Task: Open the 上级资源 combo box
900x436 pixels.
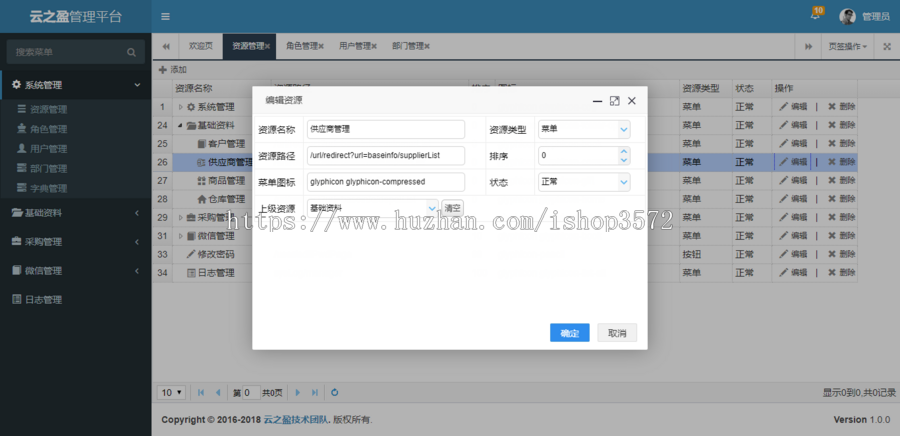Action: [x=432, y=208]
